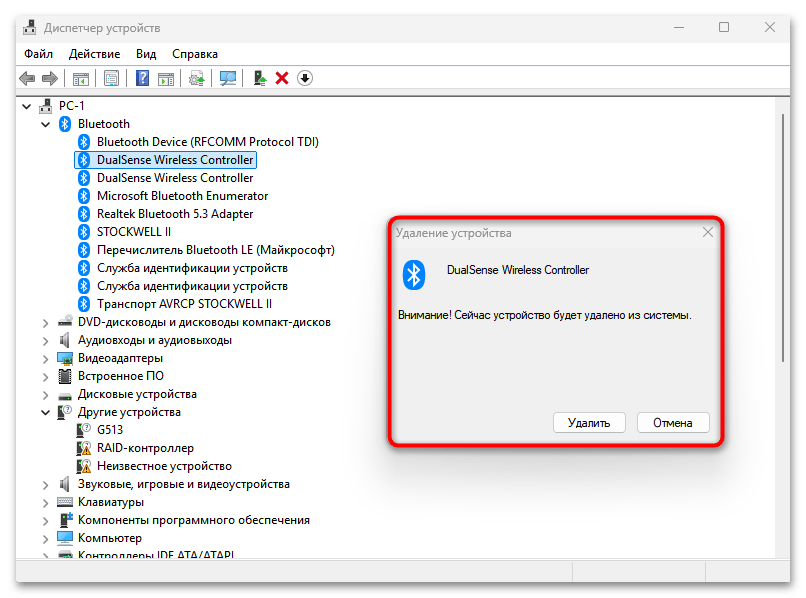The image size is (806, 598).
Task: Select Транспорт AVRCP STOCKWELL II
Action: [184, 304]
